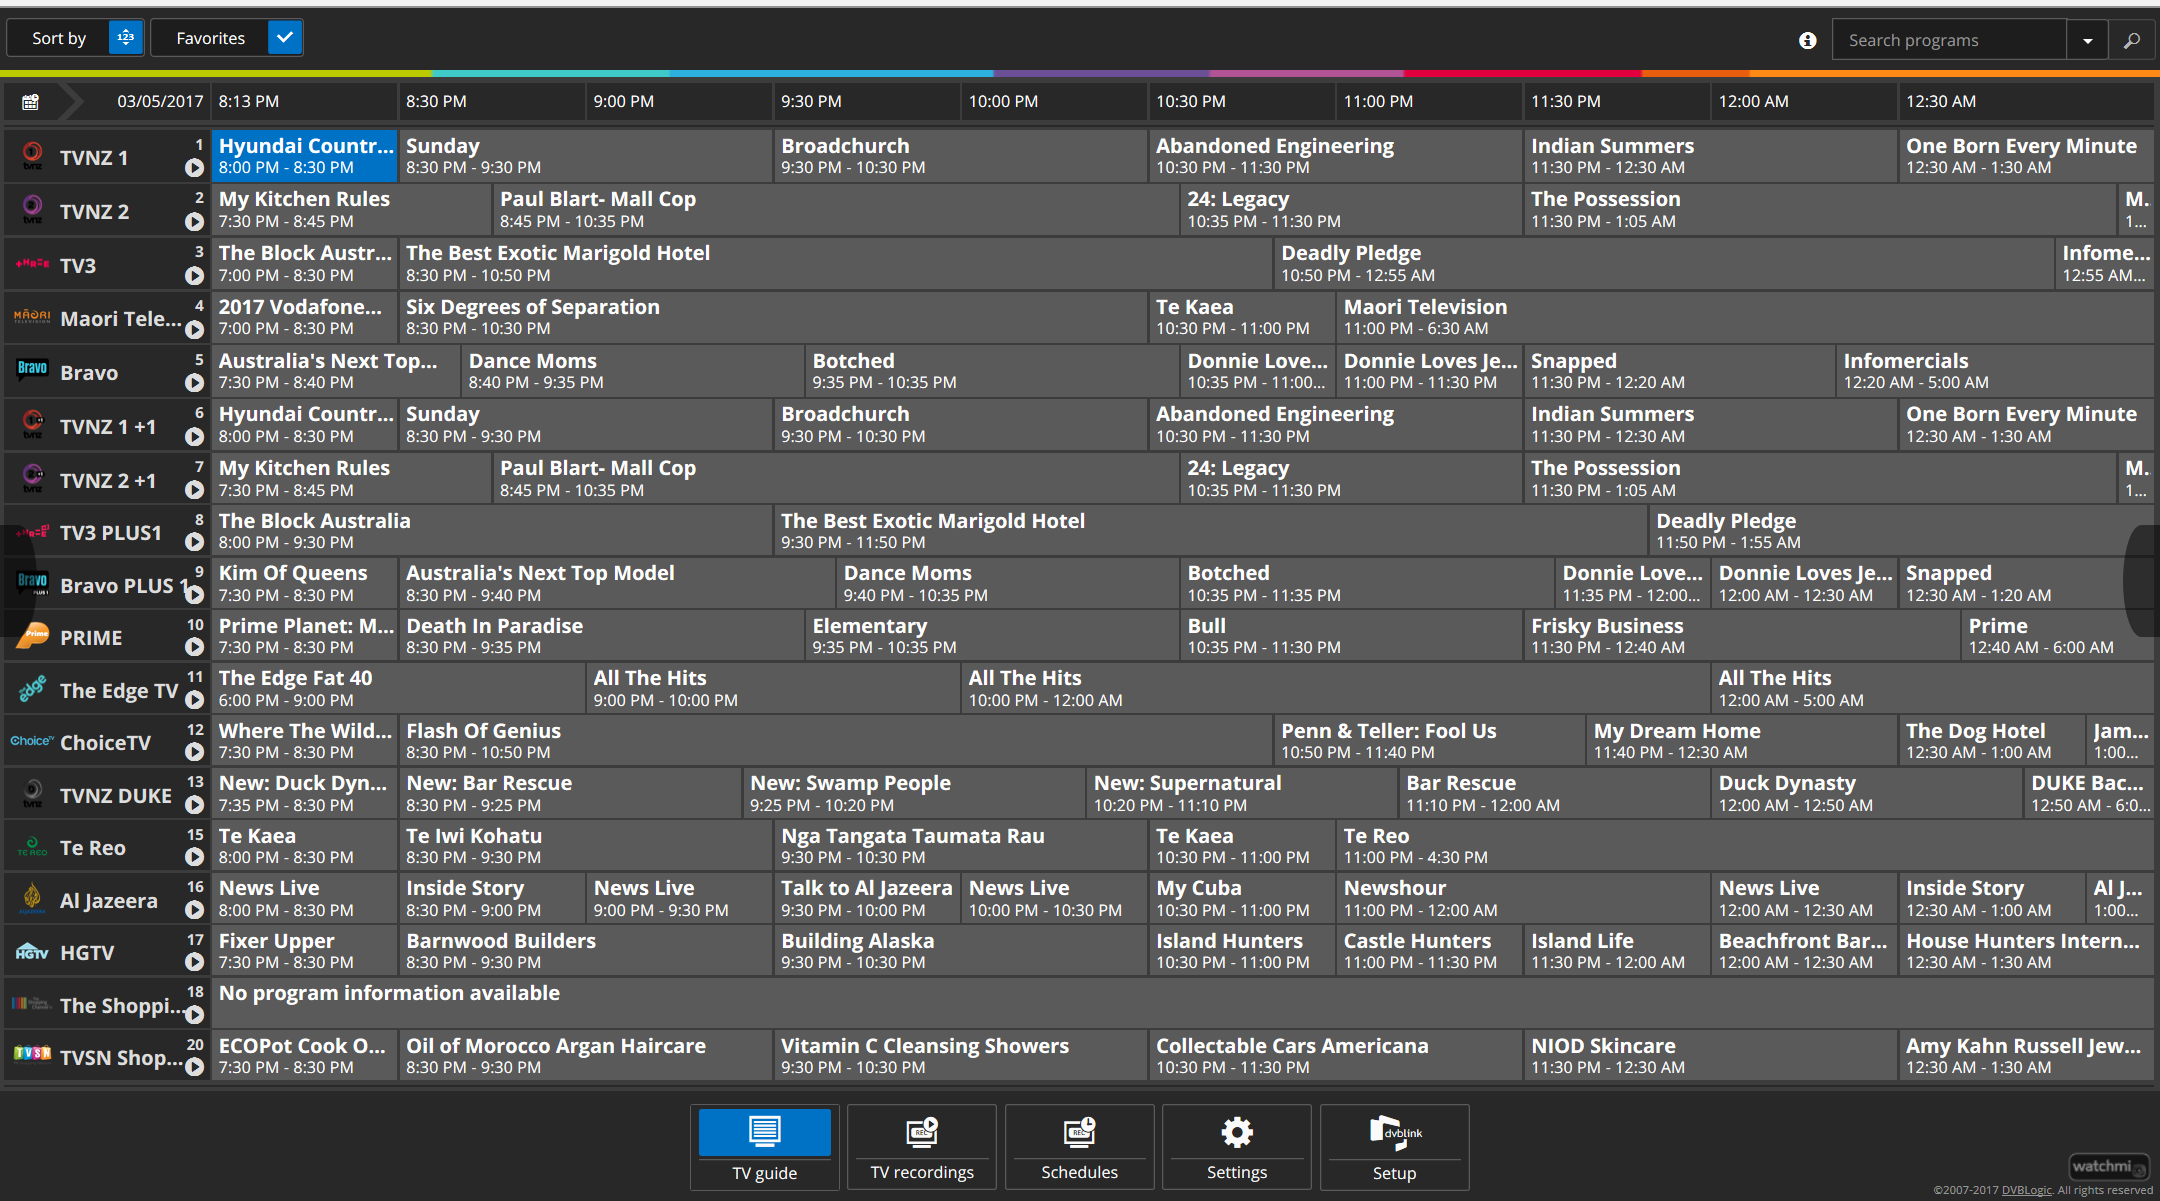Click the play icon for TVNZ 1 +1

click(195, 437)
